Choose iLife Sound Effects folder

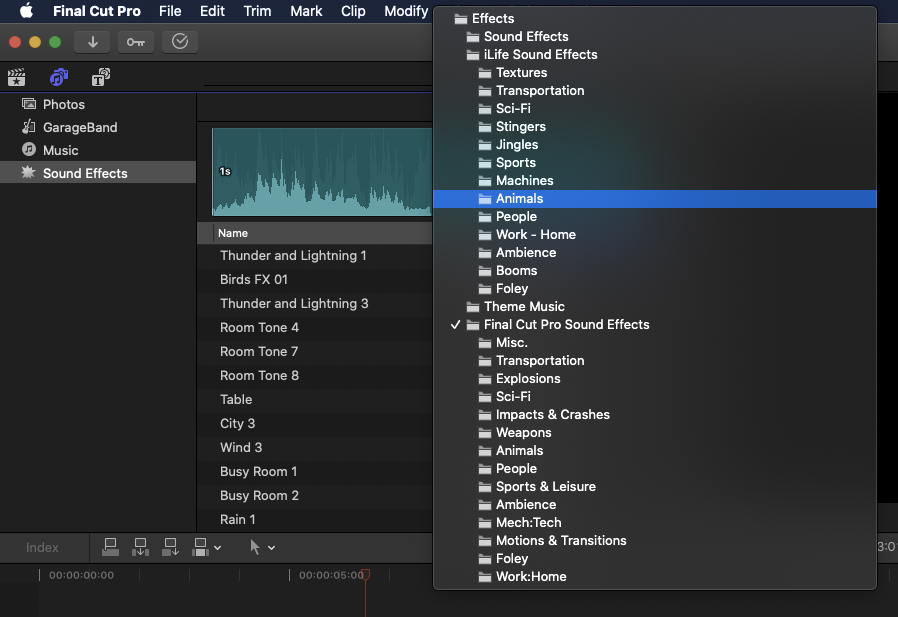655,54
